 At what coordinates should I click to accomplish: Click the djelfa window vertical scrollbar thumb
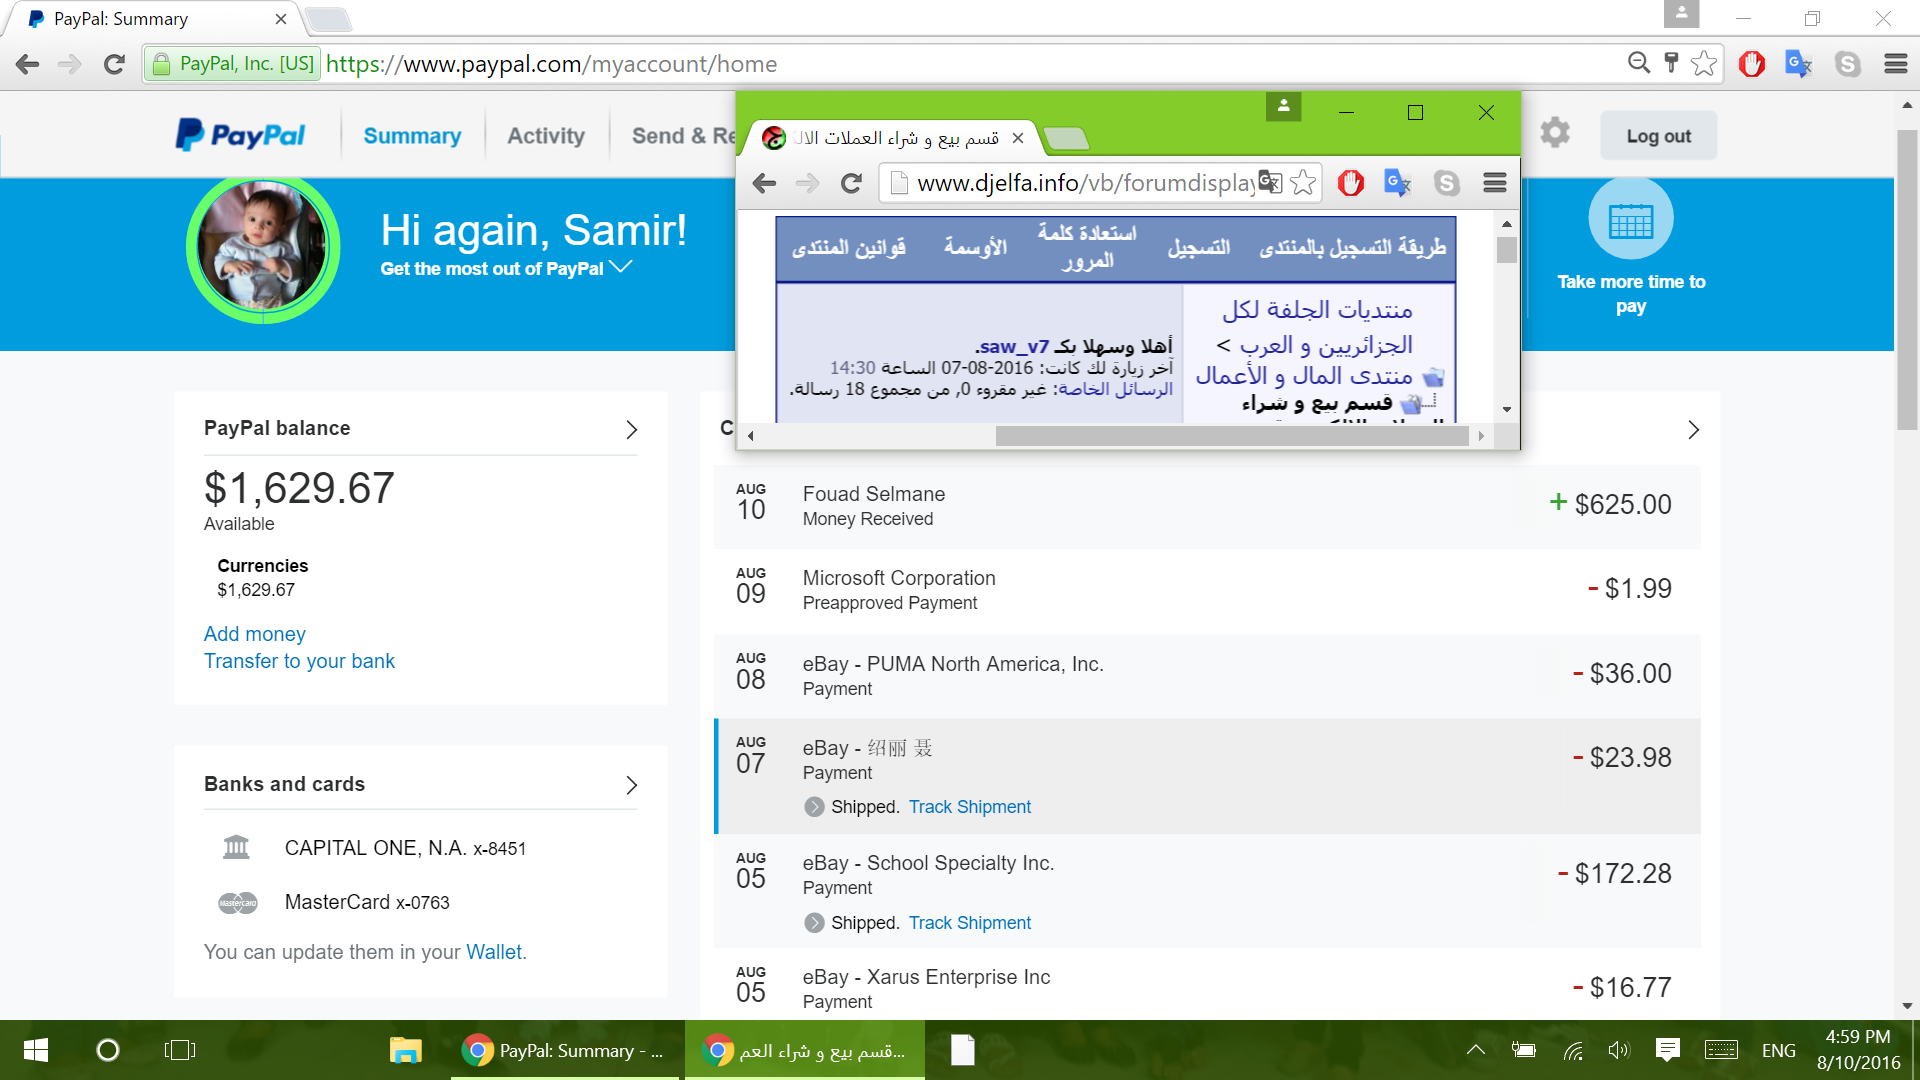[x=1506, y=250]
